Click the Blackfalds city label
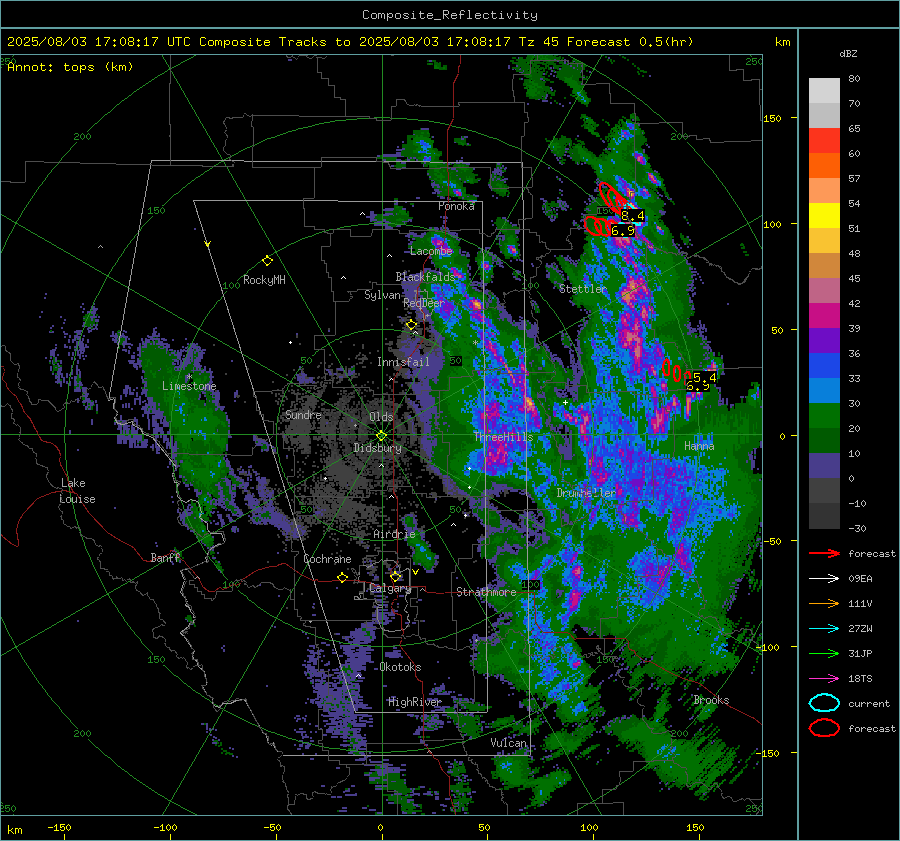The height and width of the screenshot is (841, 900). pyautogui.click(x=425, y=277)
